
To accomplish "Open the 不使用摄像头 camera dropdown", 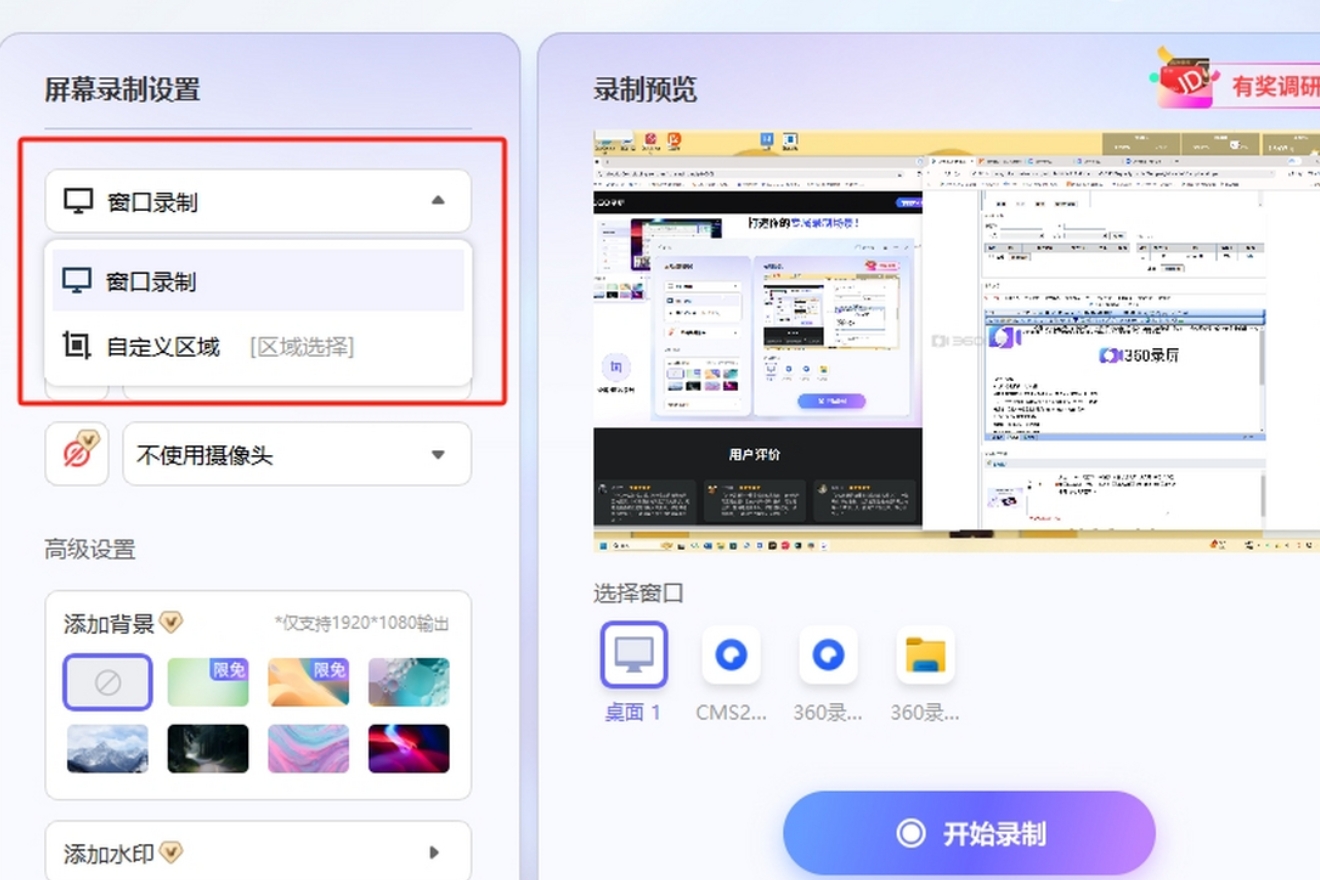I will click(x=297, y=454).
